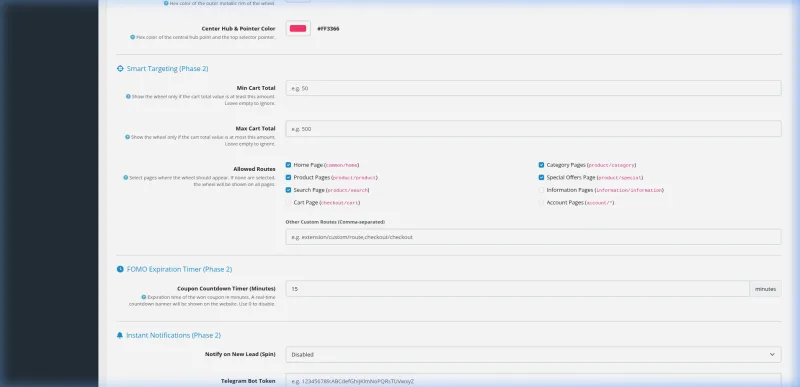Uncheck the Home Page route checkbox

pos(288,165)
